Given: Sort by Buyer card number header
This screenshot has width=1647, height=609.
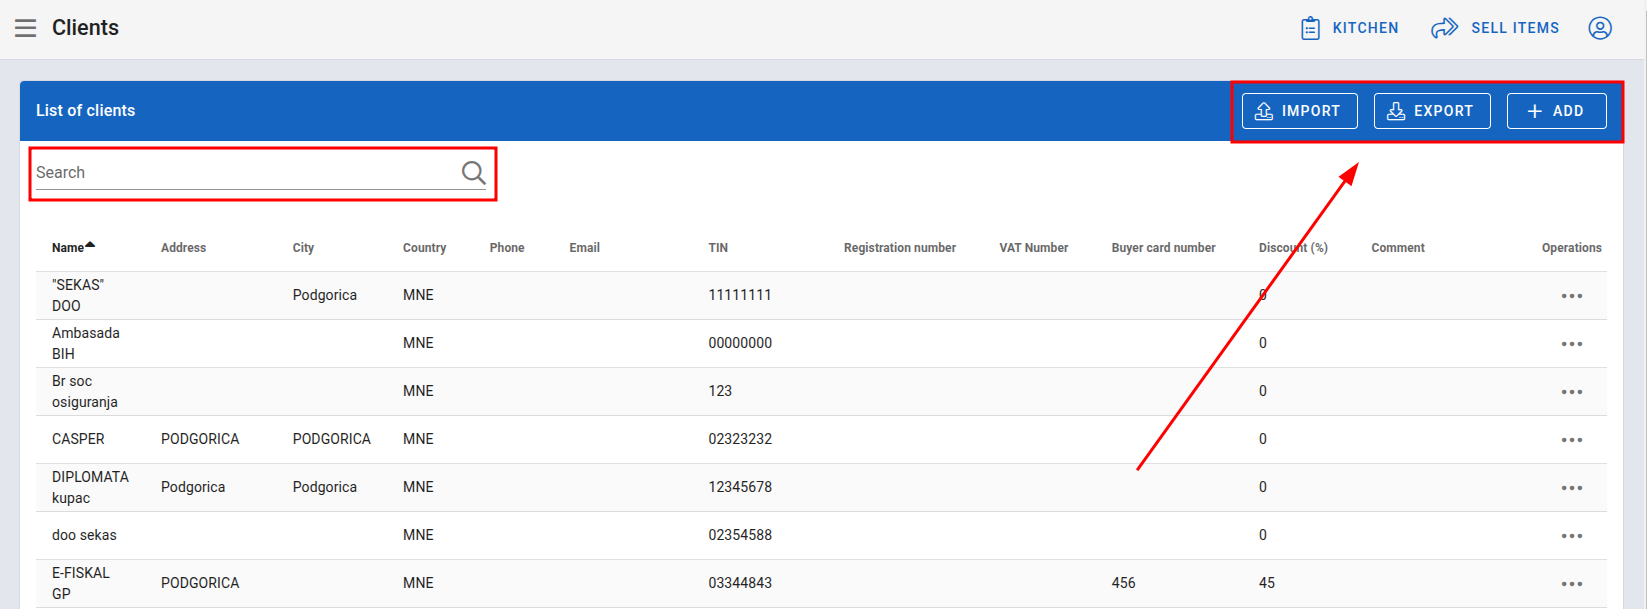Looking at the screenshot, I should pos(1163,248).
